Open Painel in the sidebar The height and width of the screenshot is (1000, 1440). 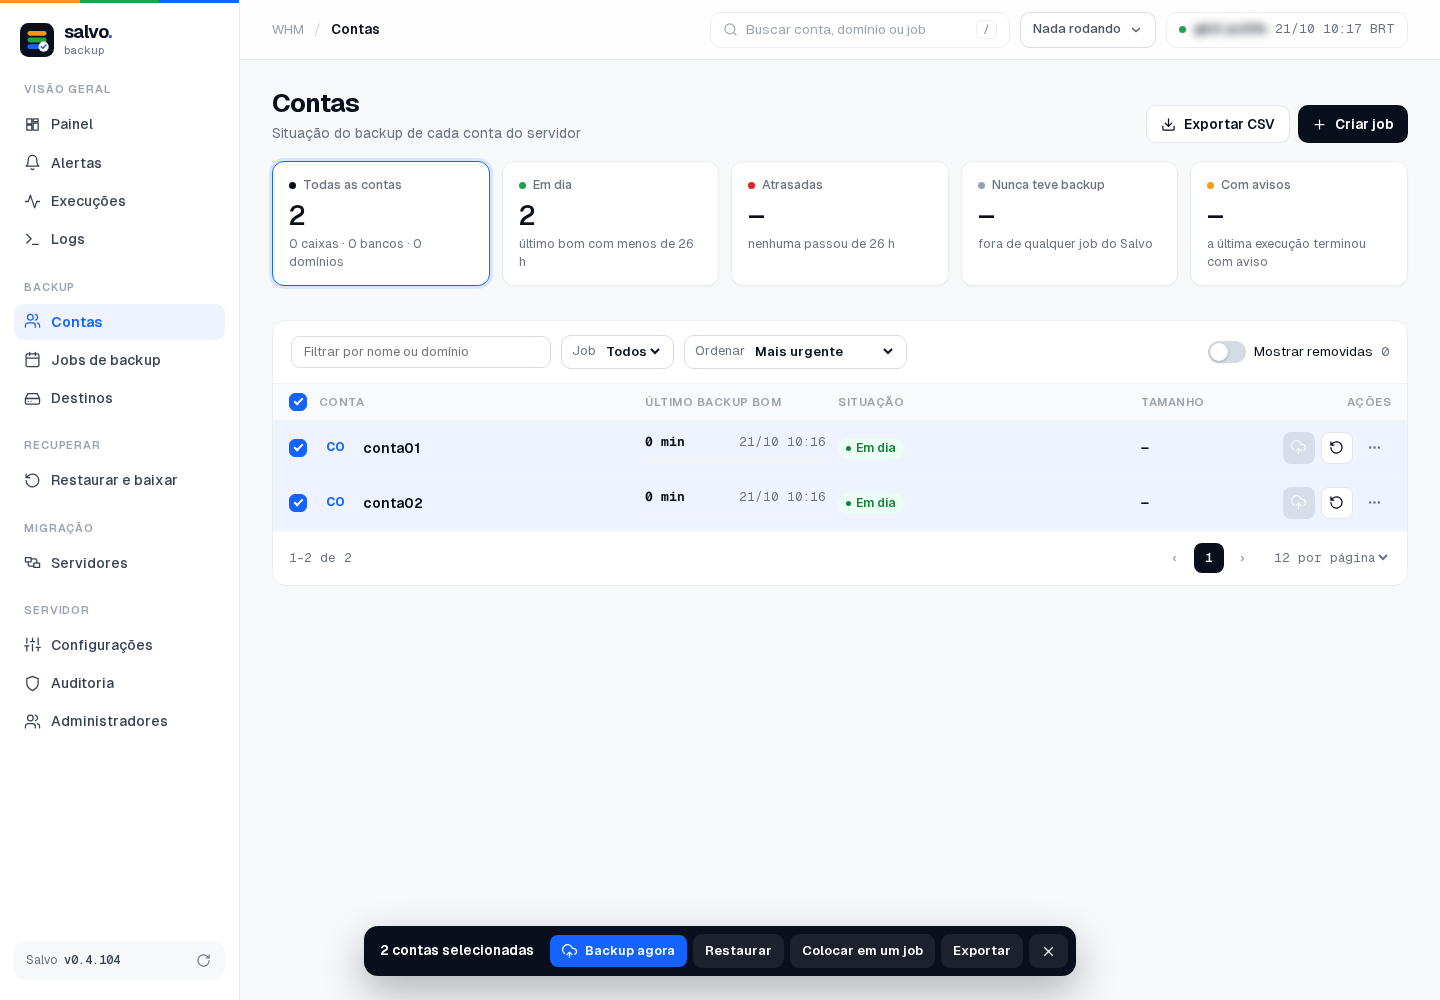(119, 124)
